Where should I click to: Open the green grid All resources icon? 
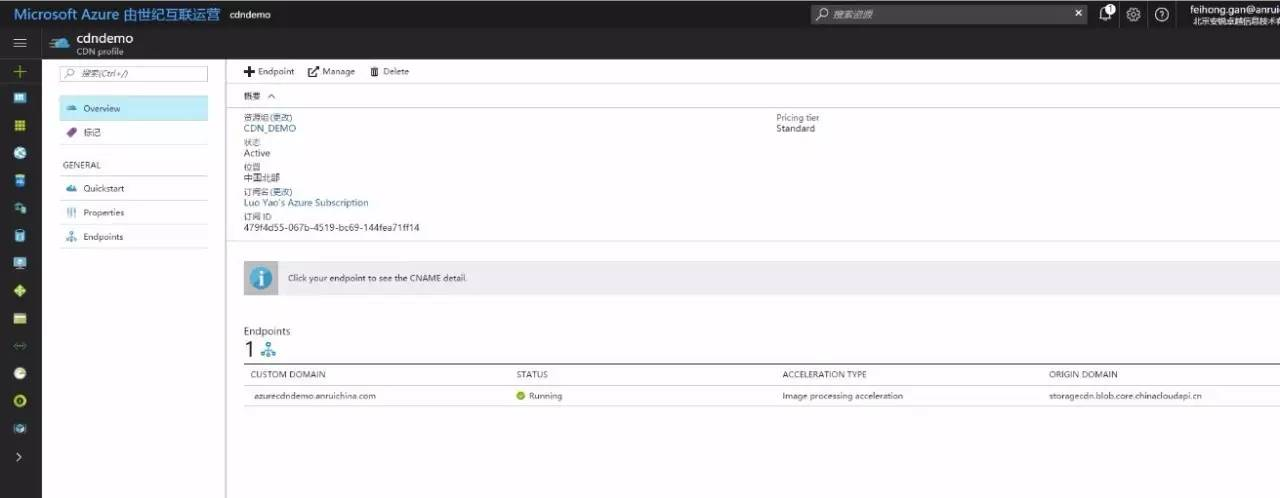pos(20,126)
